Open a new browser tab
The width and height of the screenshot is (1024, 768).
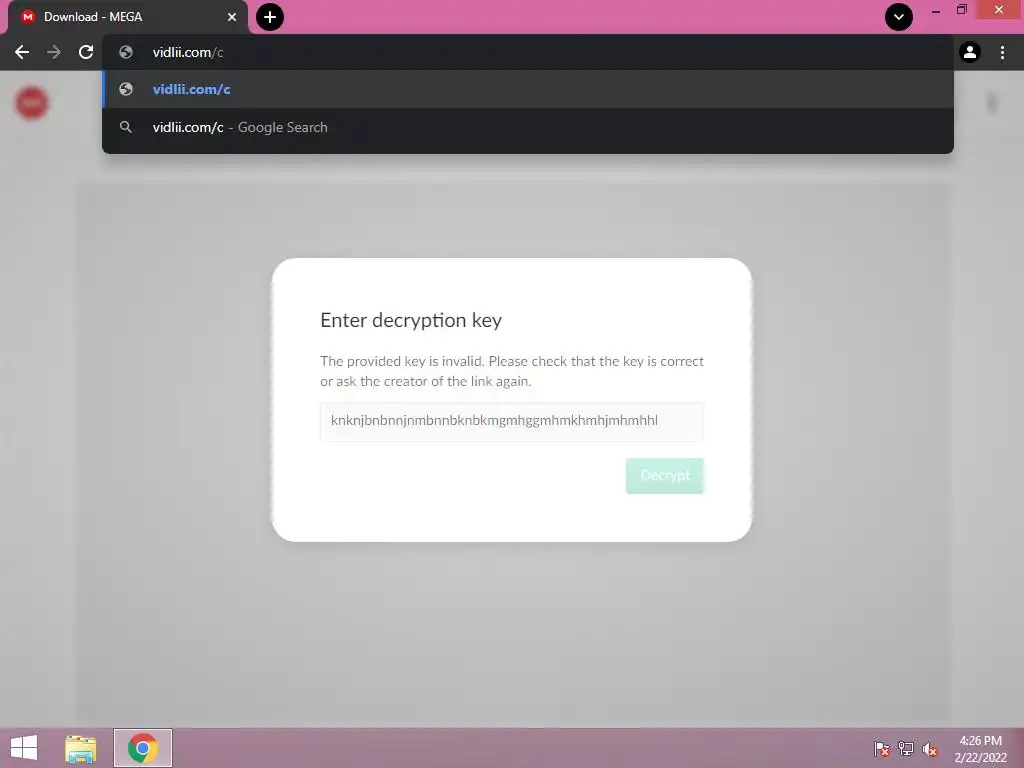[270, 17]
